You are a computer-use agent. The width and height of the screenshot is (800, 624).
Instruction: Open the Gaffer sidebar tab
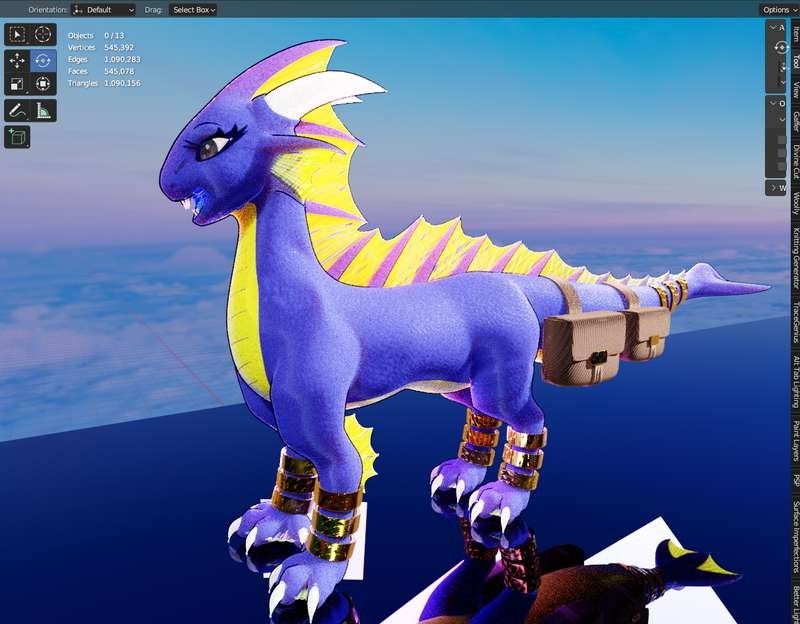coord(795,122)
